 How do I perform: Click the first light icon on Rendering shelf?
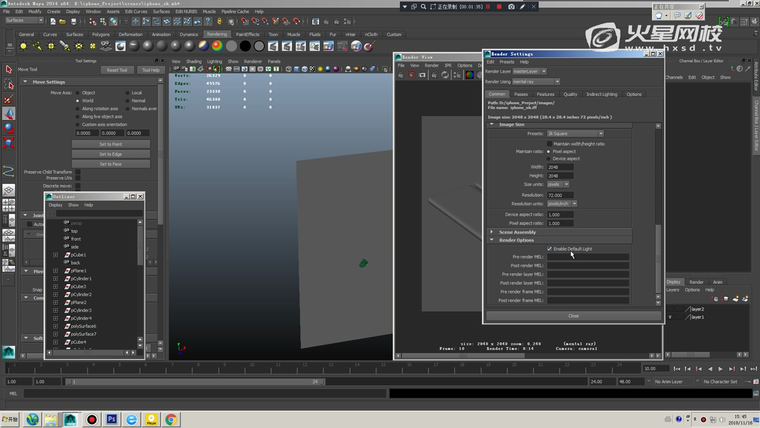tap(25, 46)
